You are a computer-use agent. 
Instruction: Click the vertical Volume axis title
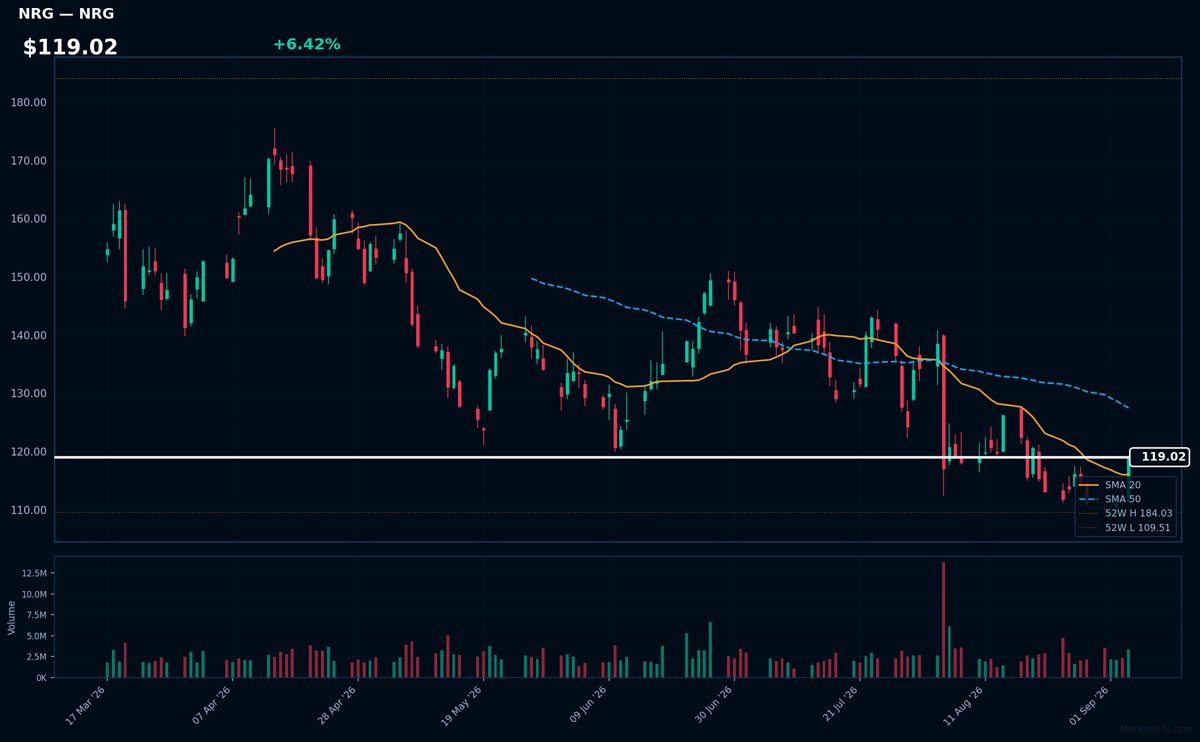pos(12,617)
